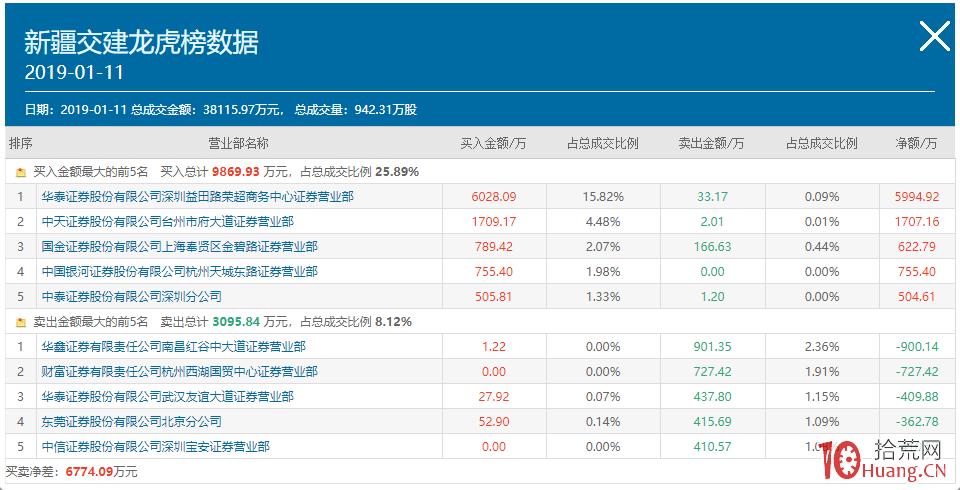The height and width of the screenshot is (490, 960).
Task: Select net amount -727.42
Action: [916, 372]
